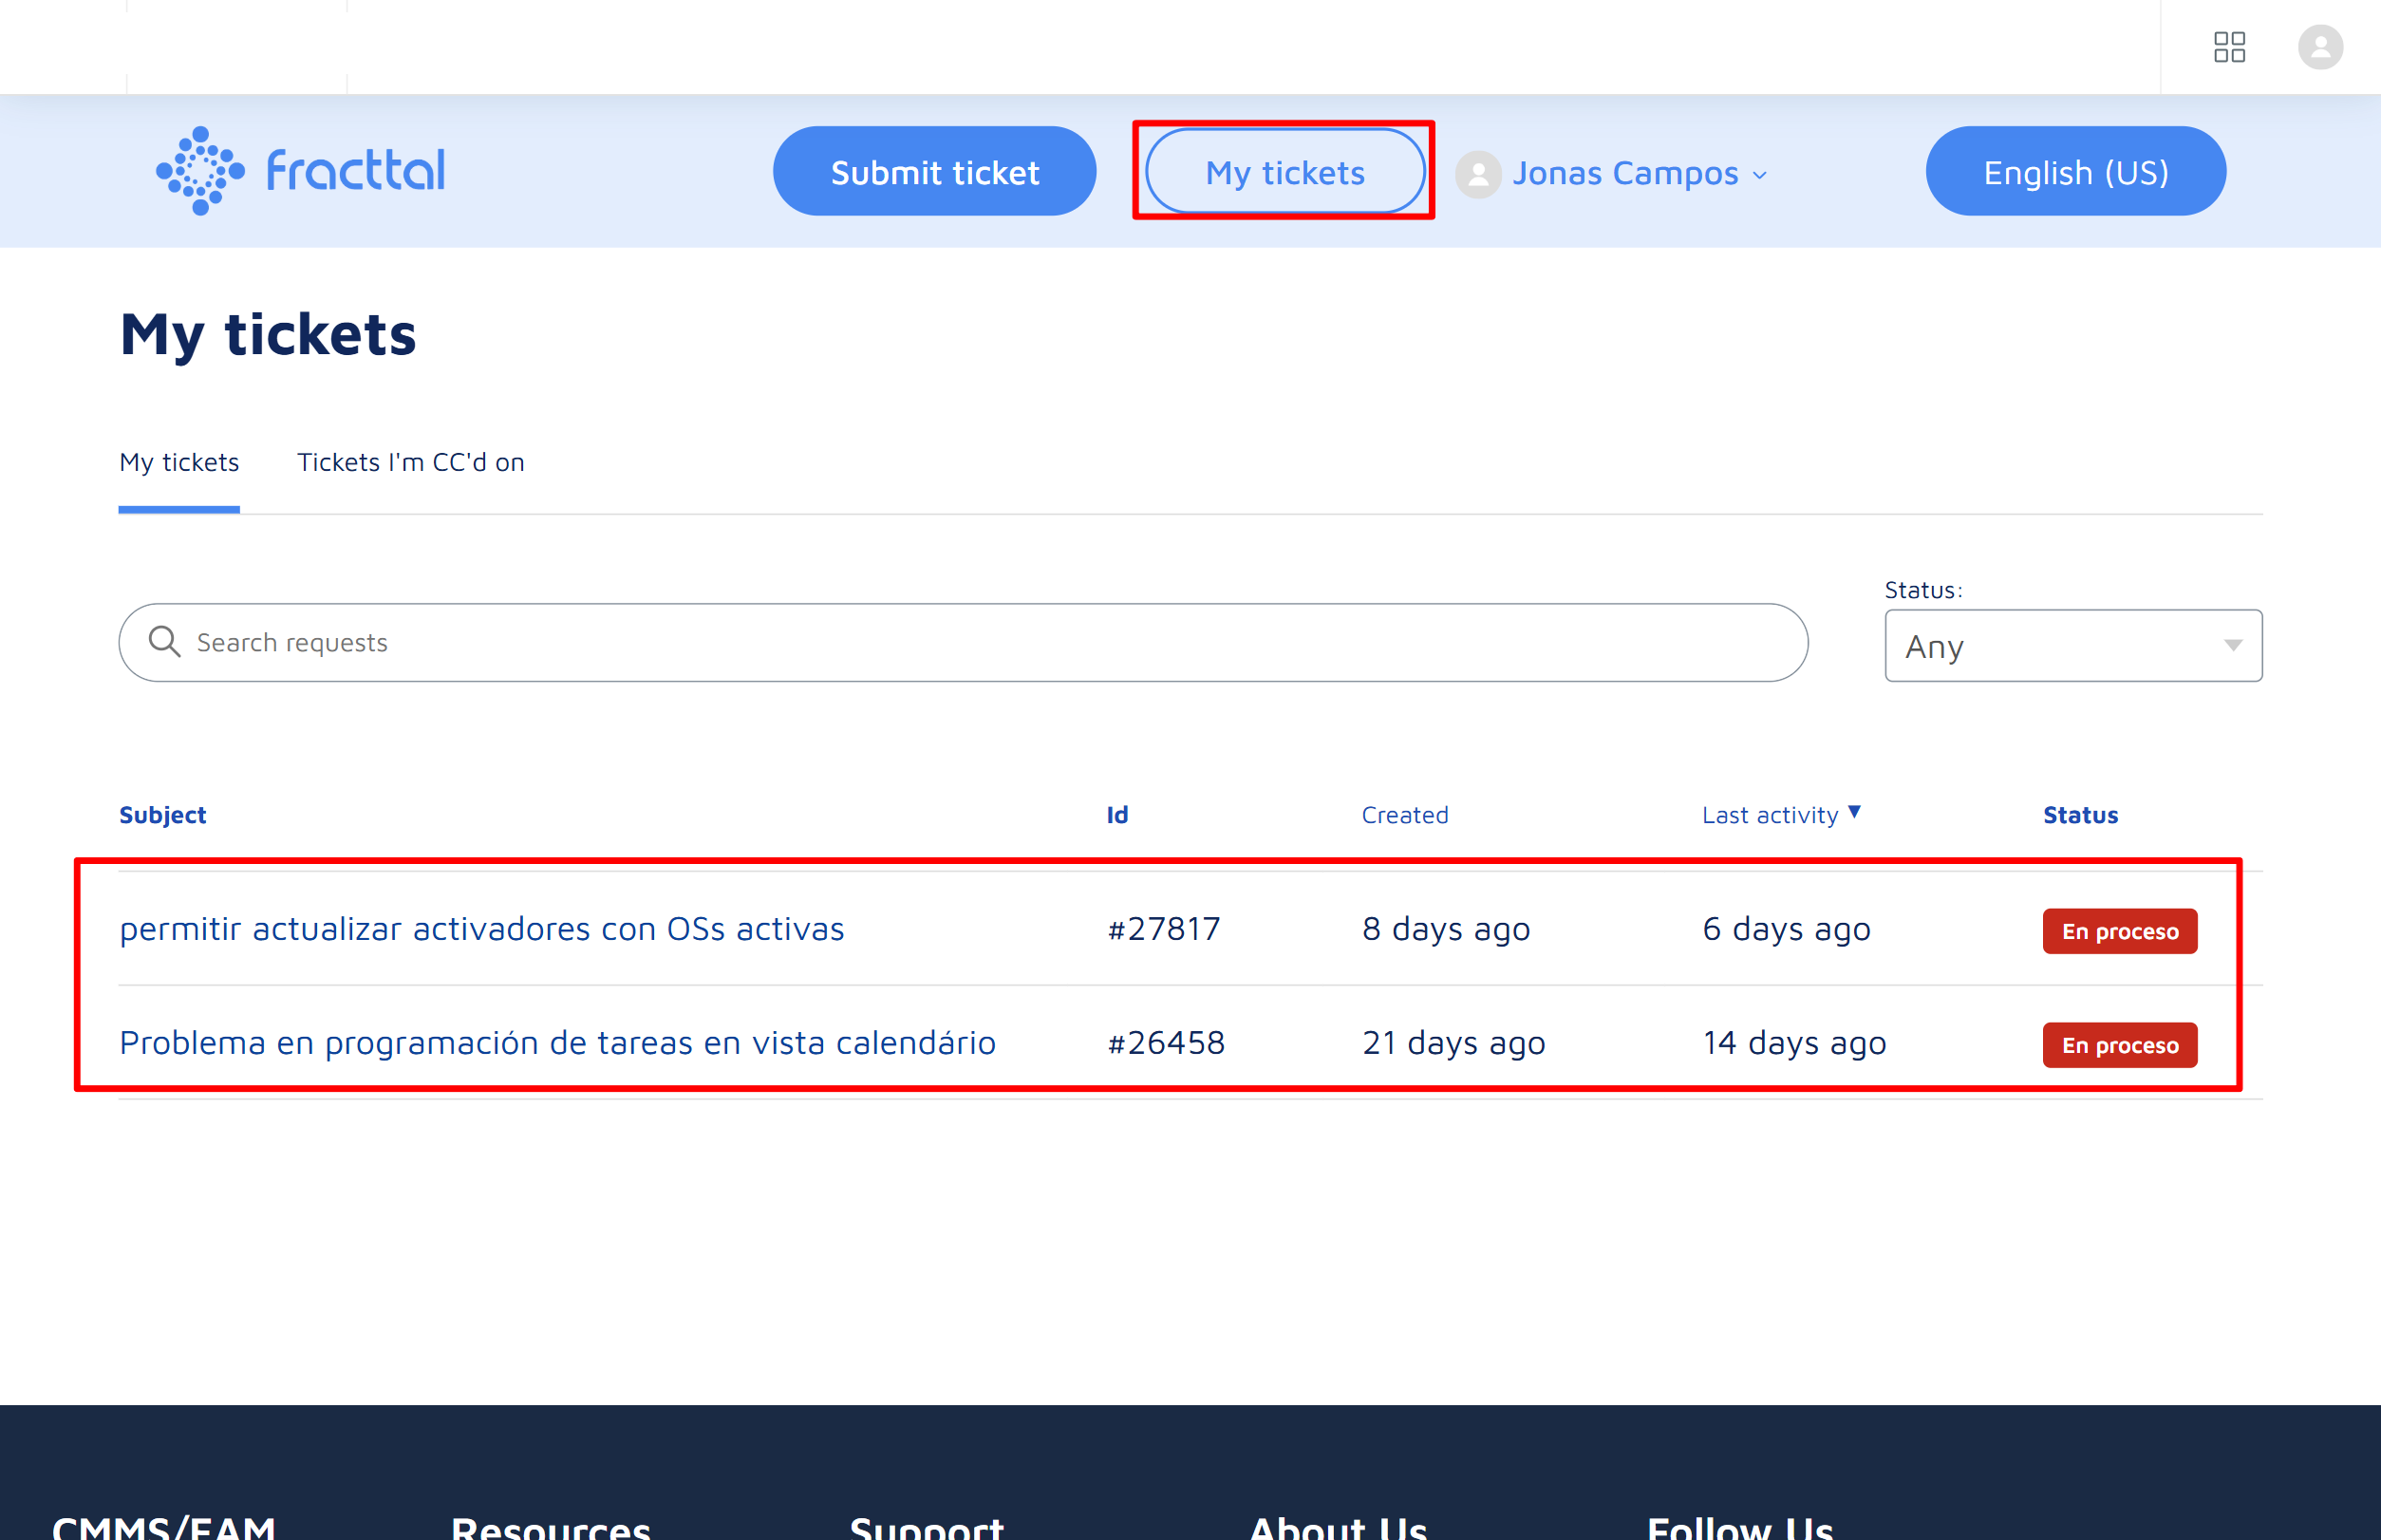Click the 14 days ago activity value
Viewport: 2381px width, 1540px height.
[1794, 1043]
